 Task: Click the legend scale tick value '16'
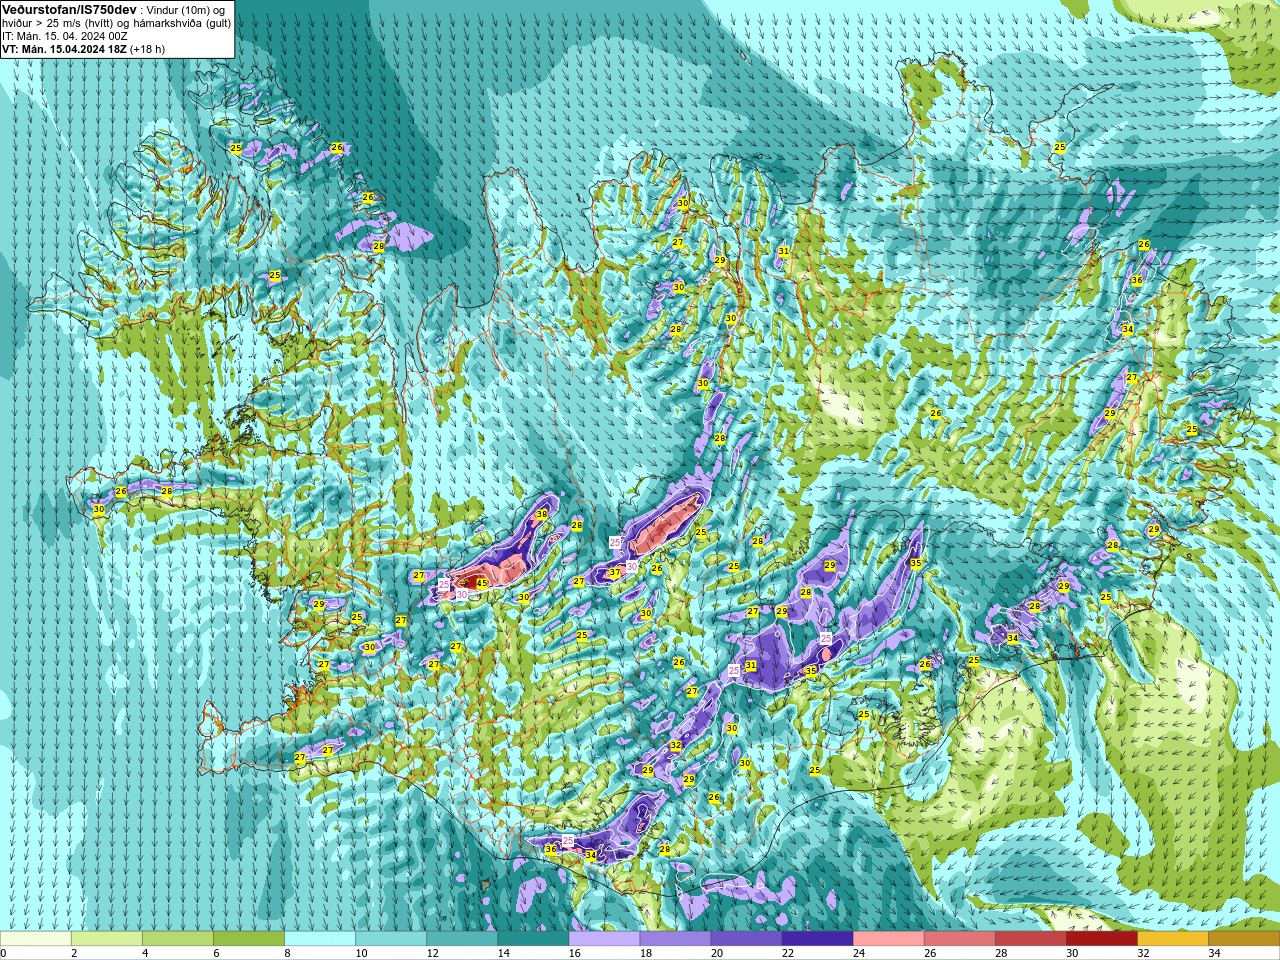tap(574, 953)
